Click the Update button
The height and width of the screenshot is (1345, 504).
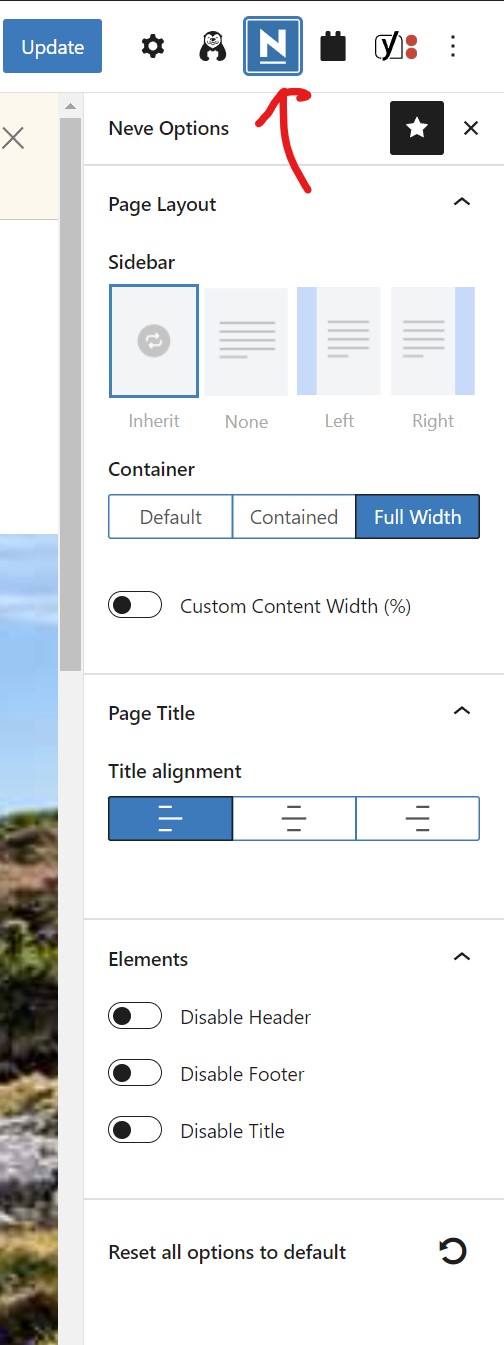pos(52,46)
